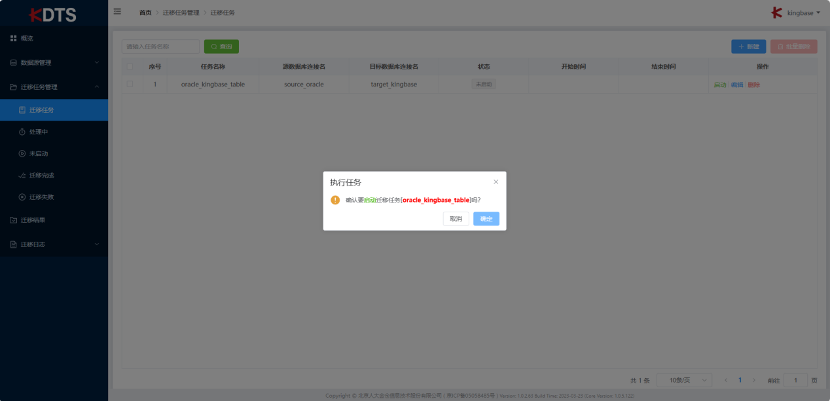The width and height of the screenshot is (830, 402).
Task: Click the 数据源管理 database icon
Action: coord(14,62)
